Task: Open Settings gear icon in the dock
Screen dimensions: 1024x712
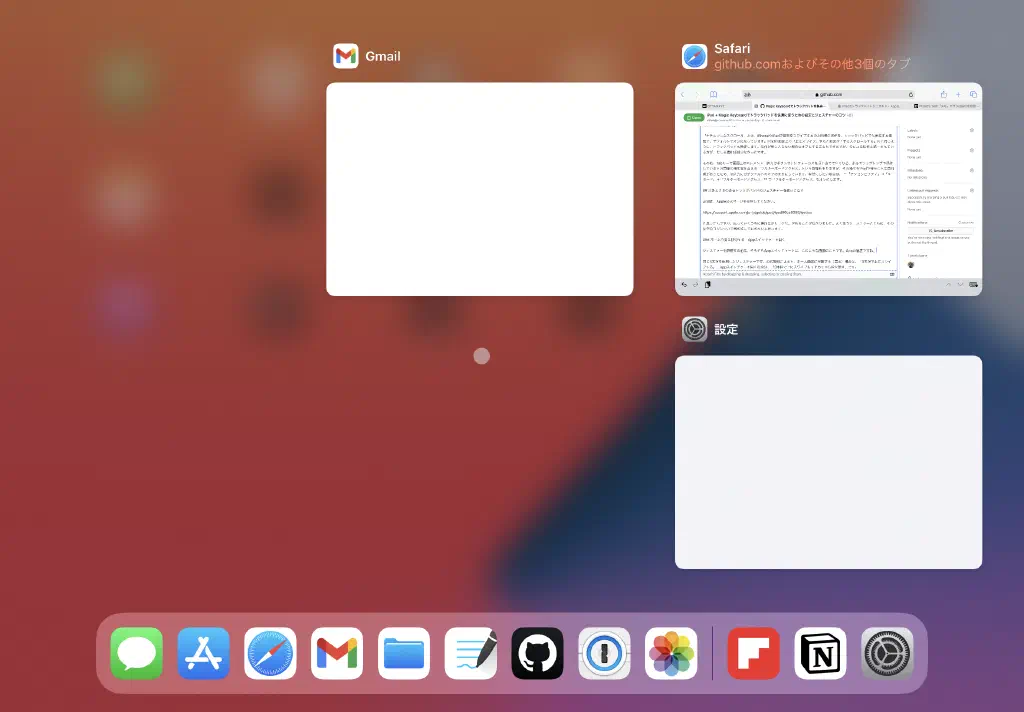Action: point(887,653)
